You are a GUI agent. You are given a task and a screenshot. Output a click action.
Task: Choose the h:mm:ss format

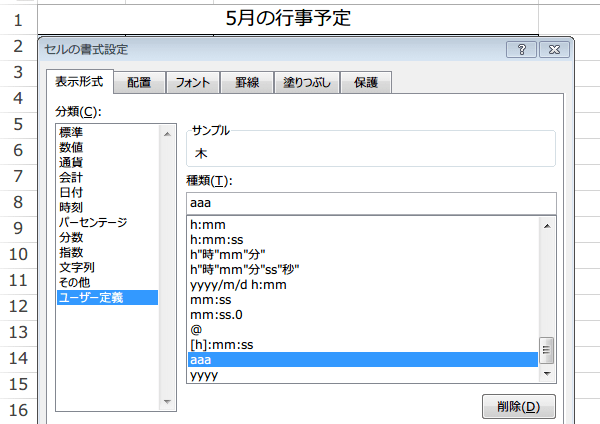tap(363, 240)
